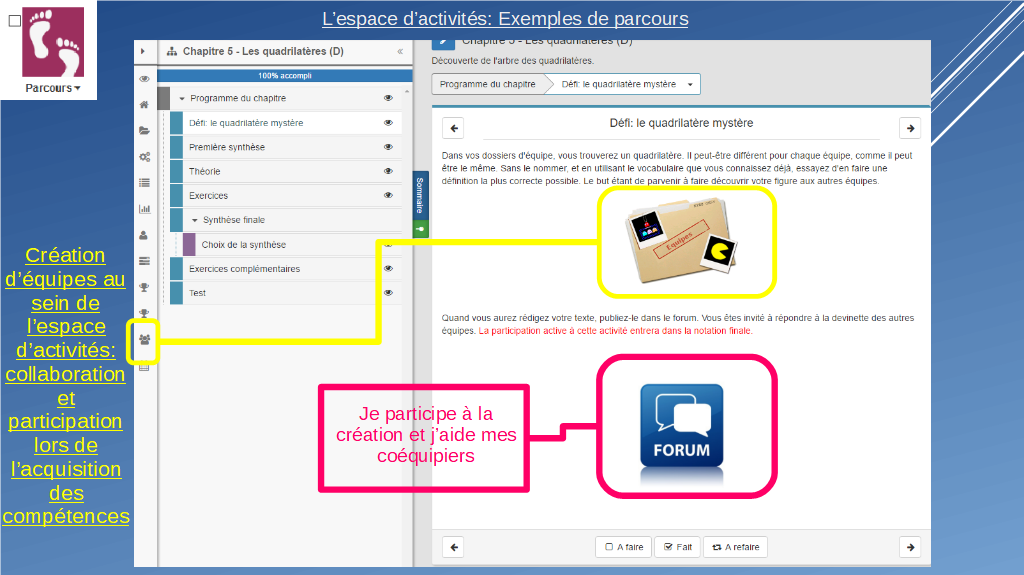Expand the sidebar with the arrow icon
The width and height of the screenshot is (1024, 575).
coord(143,51)
